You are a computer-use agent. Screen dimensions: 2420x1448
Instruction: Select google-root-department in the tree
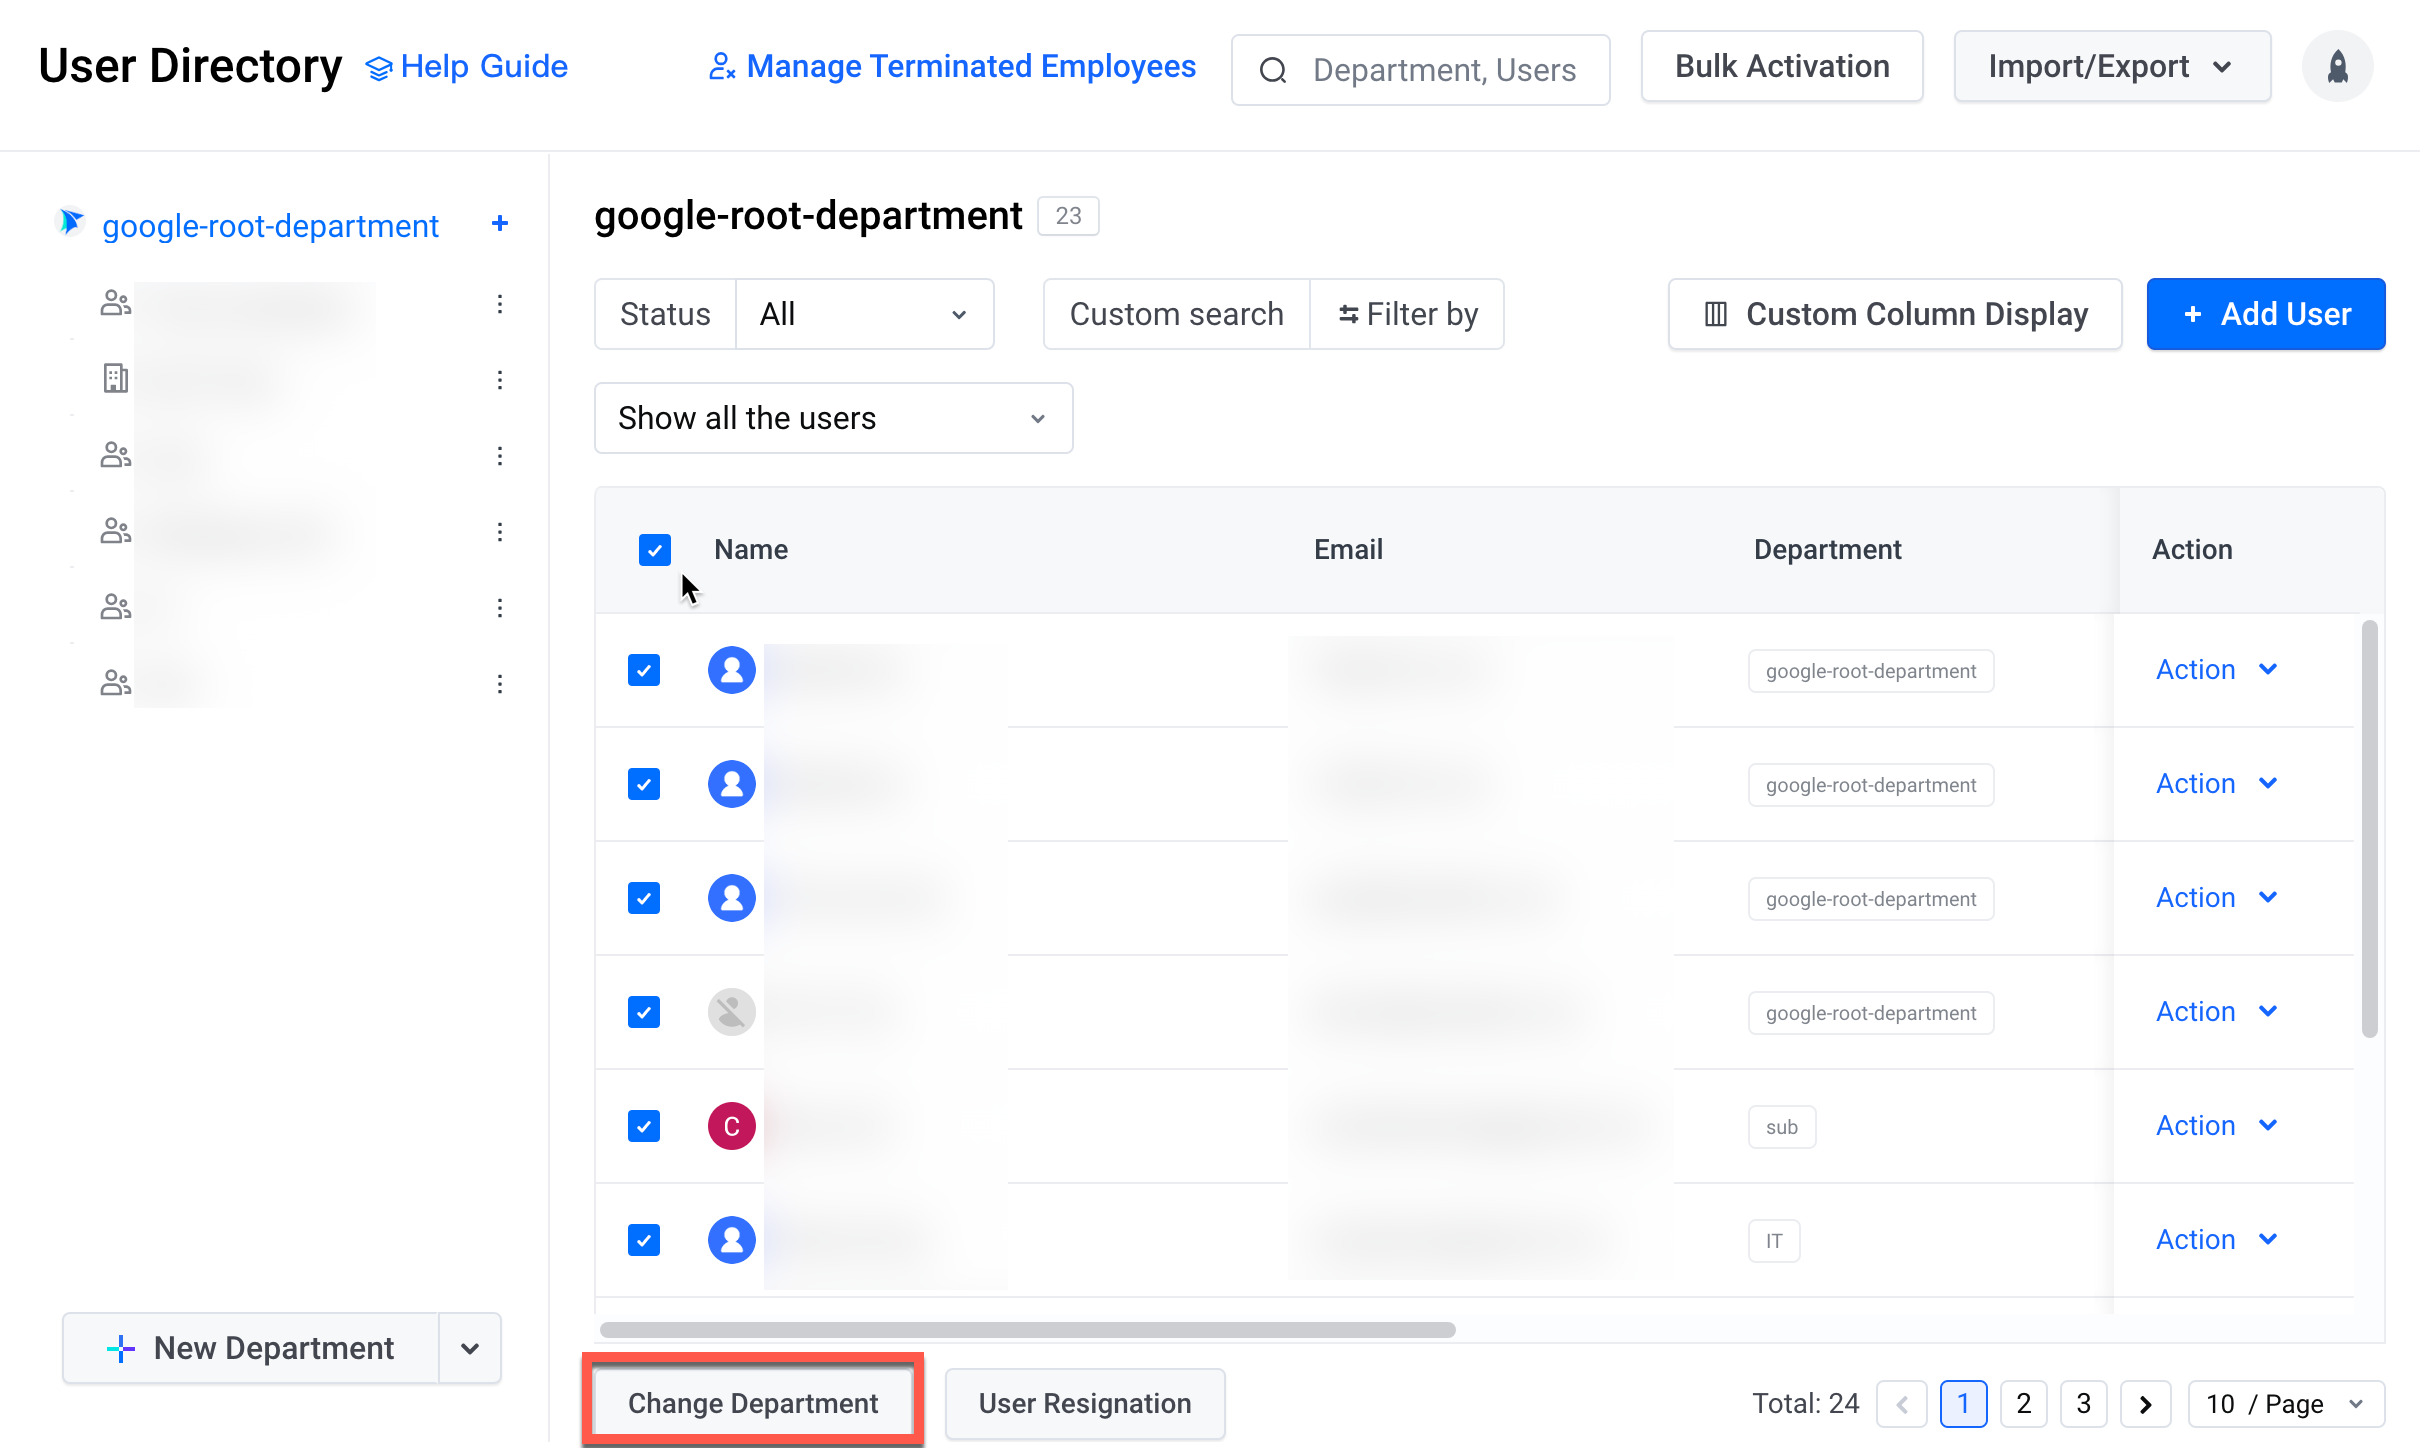pos(270,226)
